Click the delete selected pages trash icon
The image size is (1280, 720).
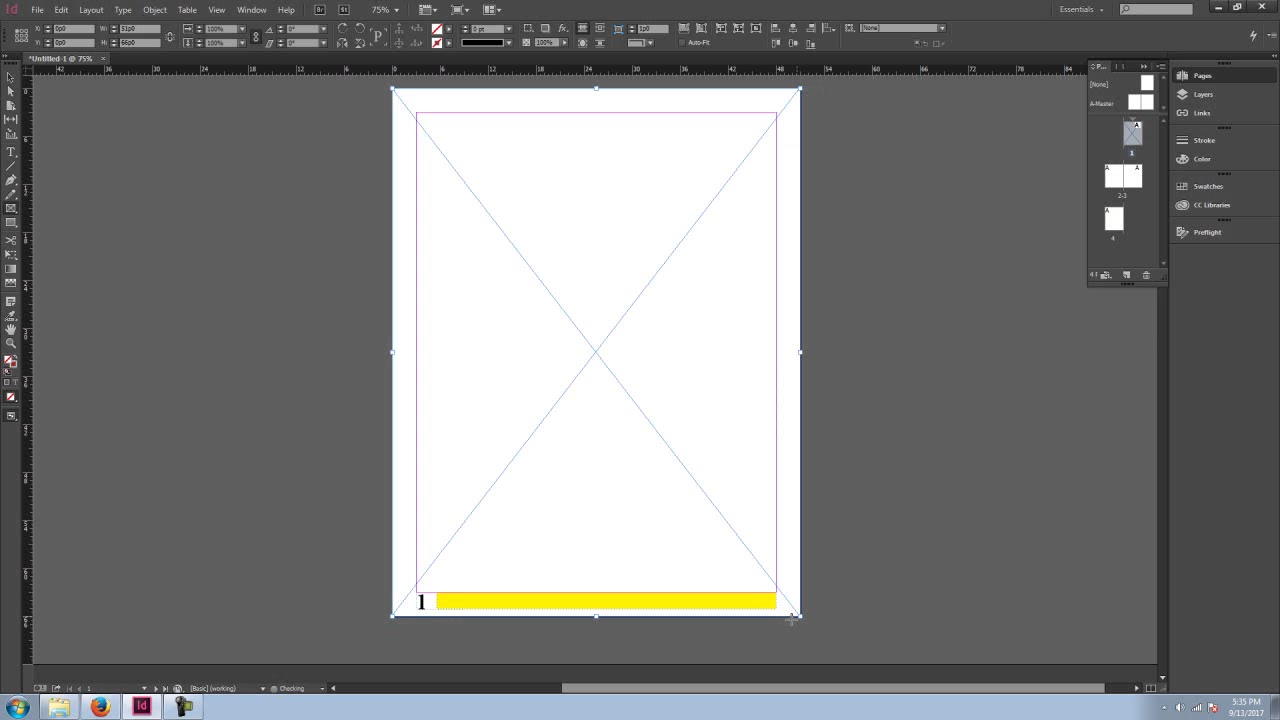[1146, 275]
